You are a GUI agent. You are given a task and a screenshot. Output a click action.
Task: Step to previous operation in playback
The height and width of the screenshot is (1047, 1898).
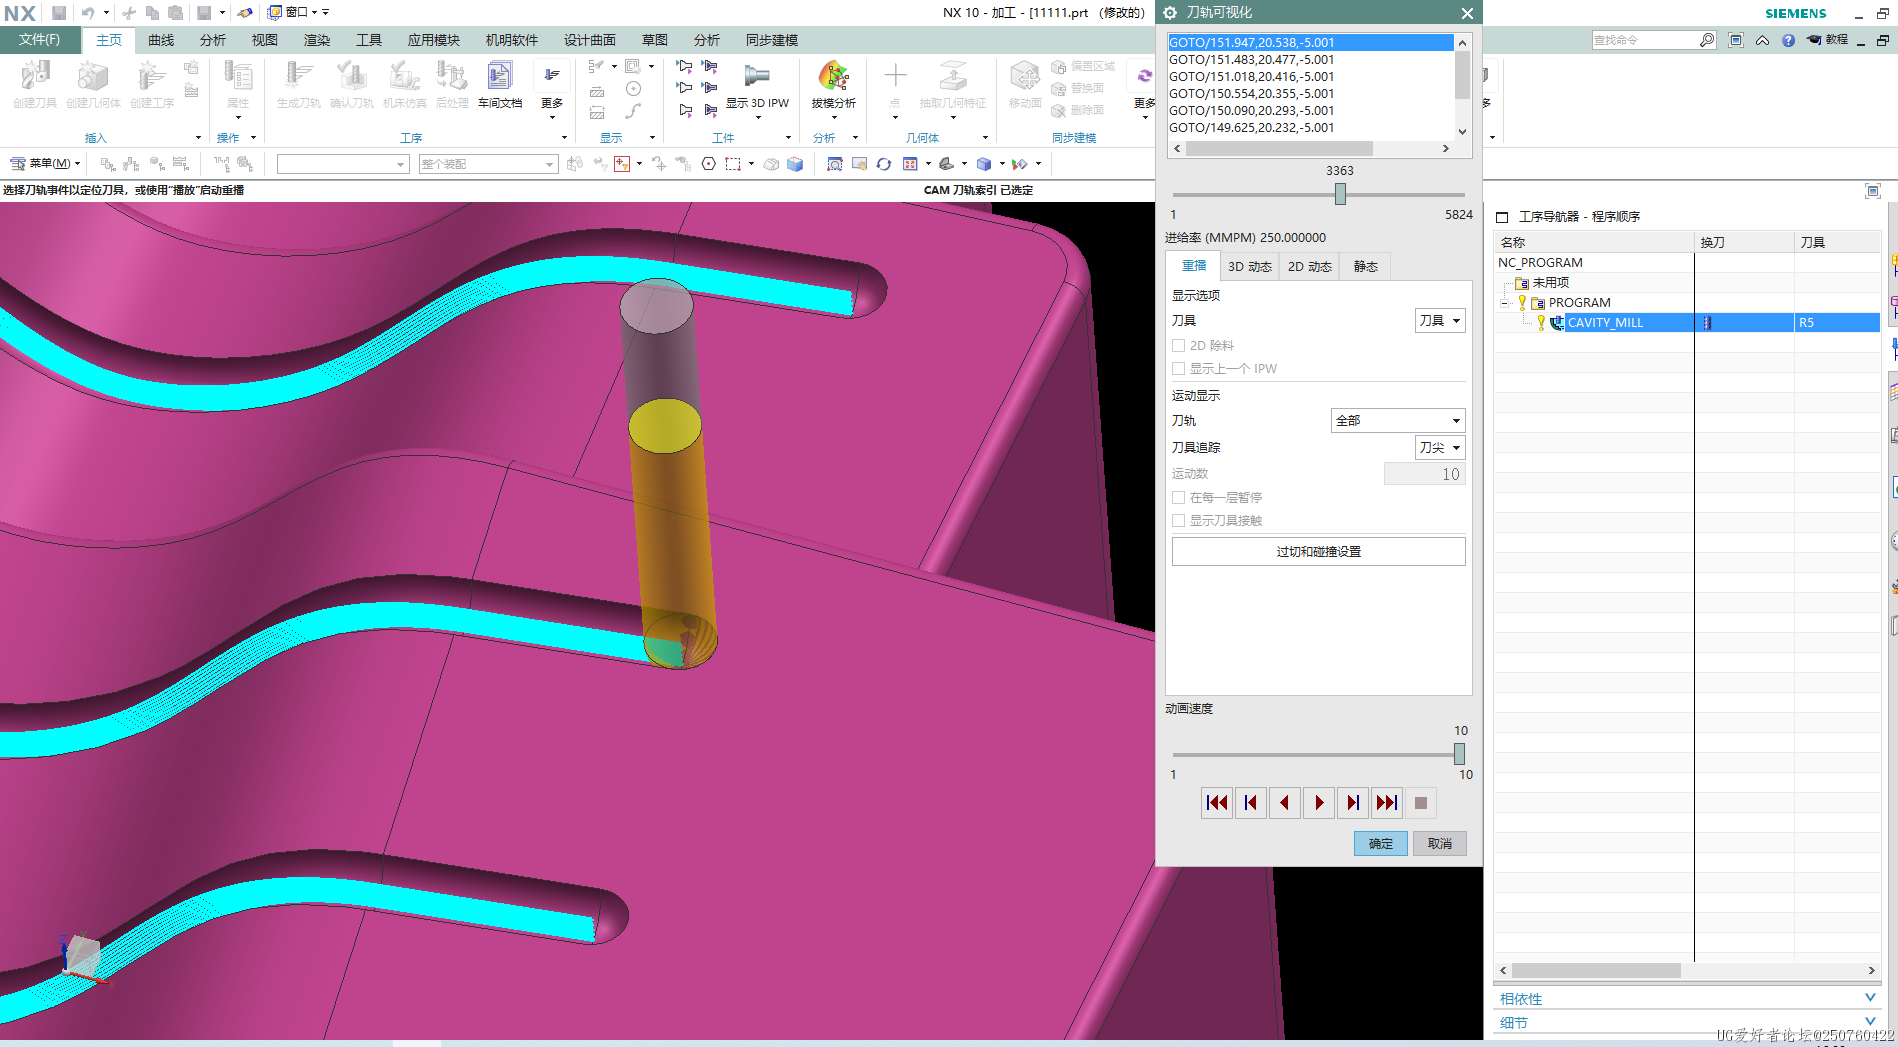[x=1250, y=803]
